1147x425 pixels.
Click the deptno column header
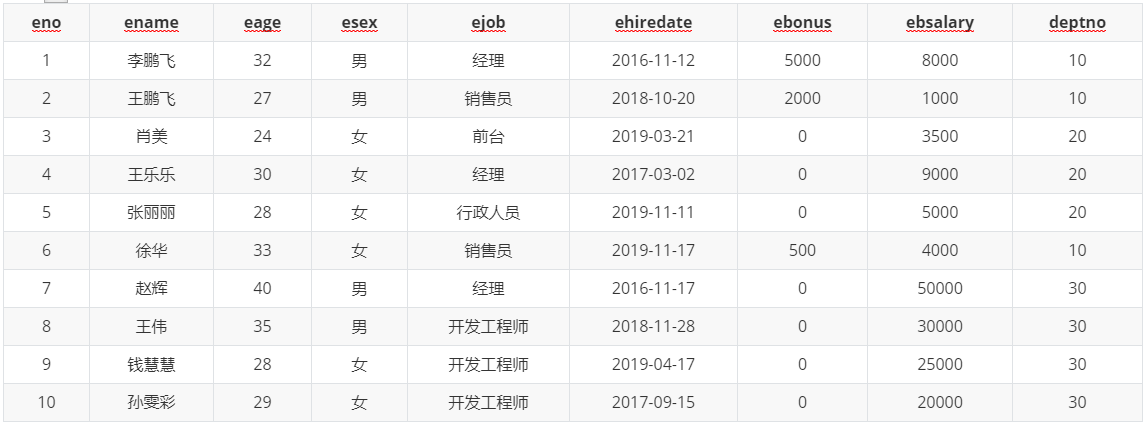tap(1078, 23)
